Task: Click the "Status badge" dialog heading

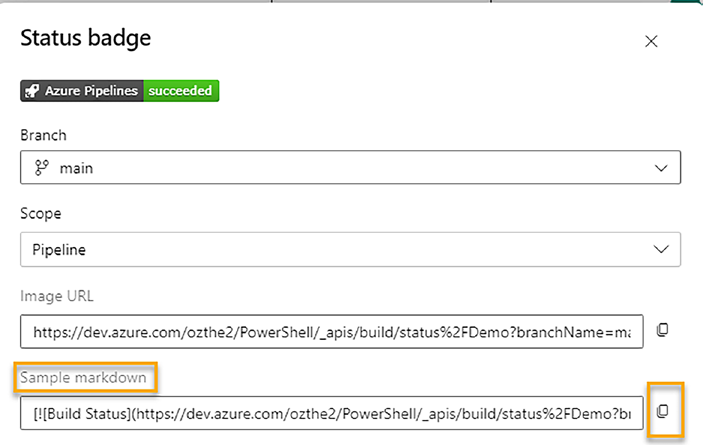Action: click(85, 40)
